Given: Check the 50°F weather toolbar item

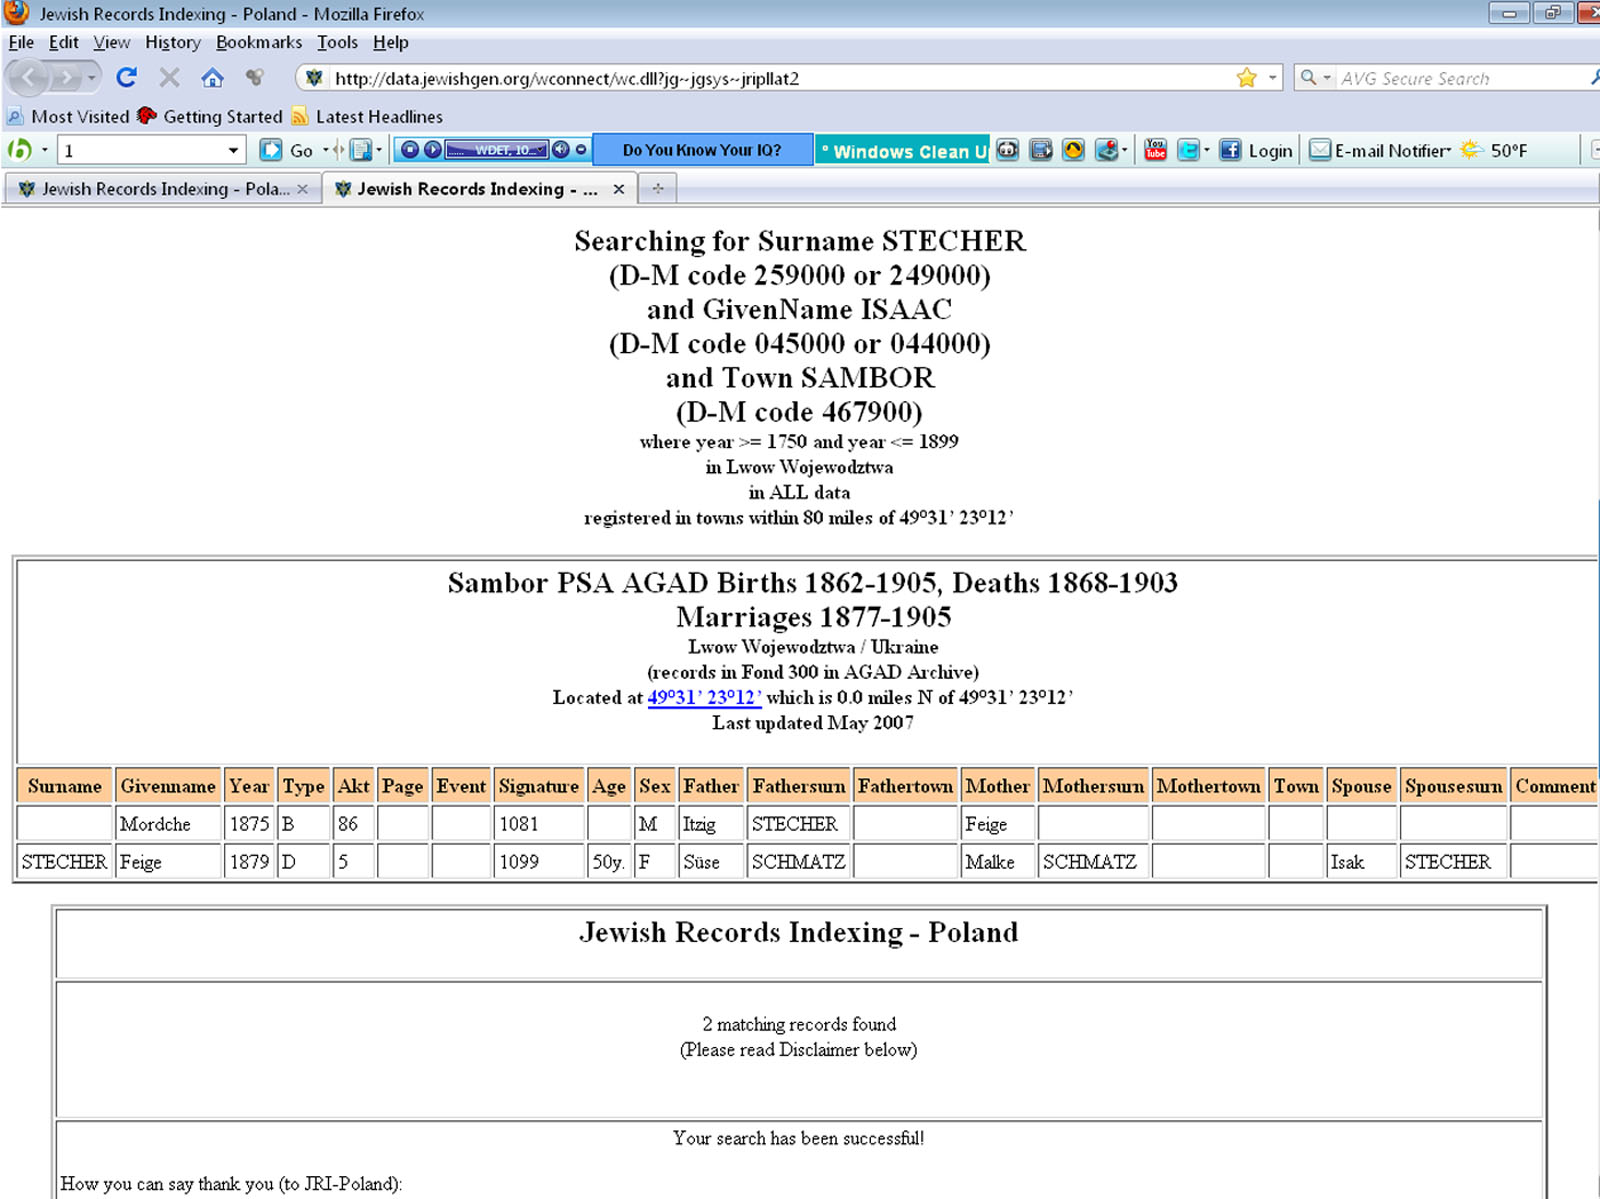Looking at the screenshot, I should click(1494, 150).
